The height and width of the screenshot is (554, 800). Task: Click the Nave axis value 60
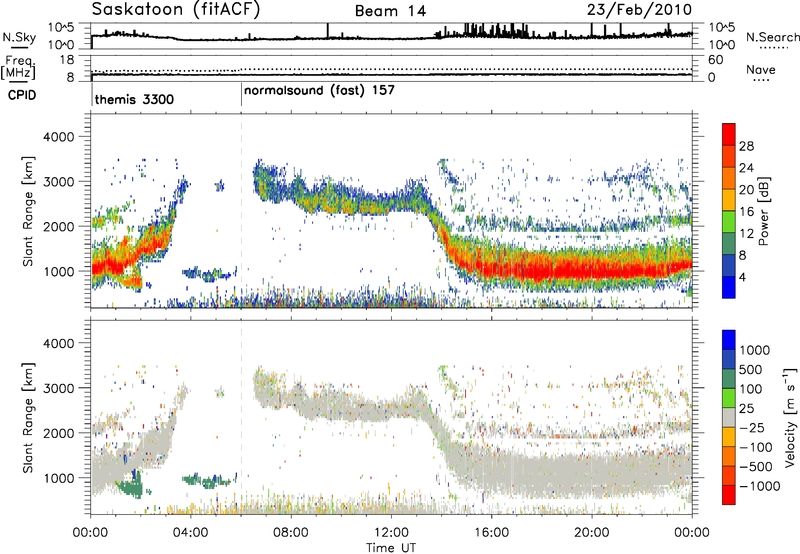715,60
